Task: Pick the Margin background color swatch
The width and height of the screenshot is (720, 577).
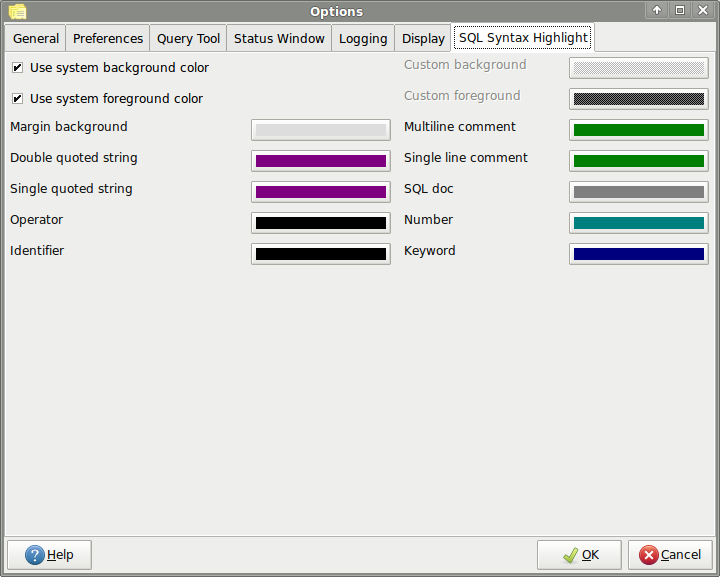Action: (320, 130)
